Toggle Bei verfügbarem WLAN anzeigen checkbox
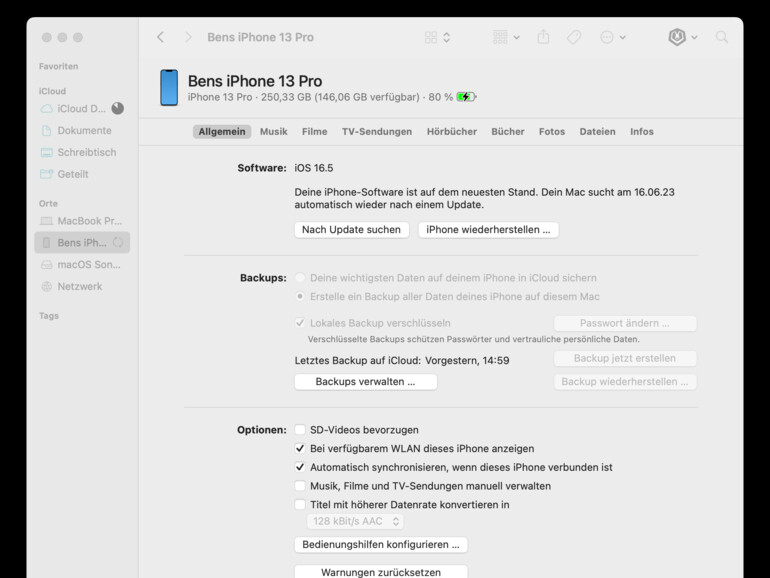This screenshot has width=770, height=578. [x=300, y=448]
